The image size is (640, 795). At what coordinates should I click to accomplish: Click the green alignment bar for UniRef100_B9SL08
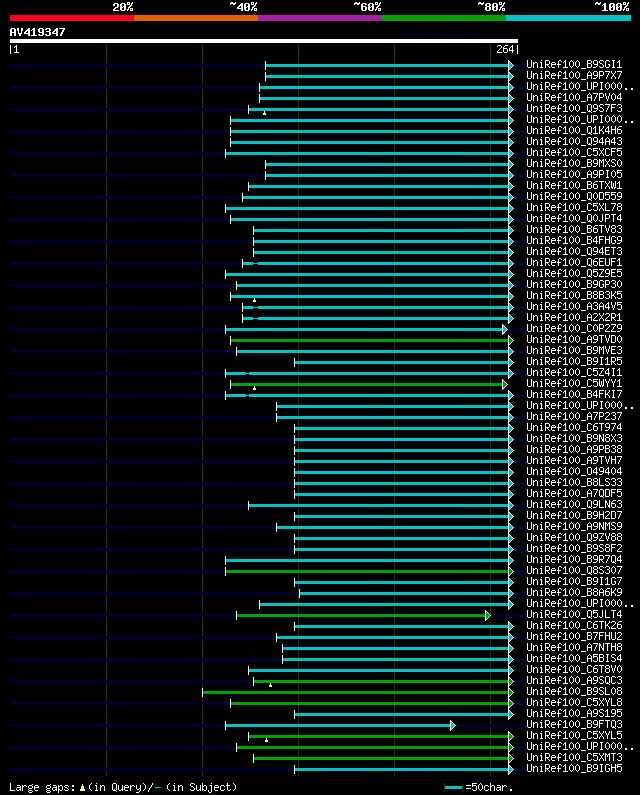(x=356, y=692)
